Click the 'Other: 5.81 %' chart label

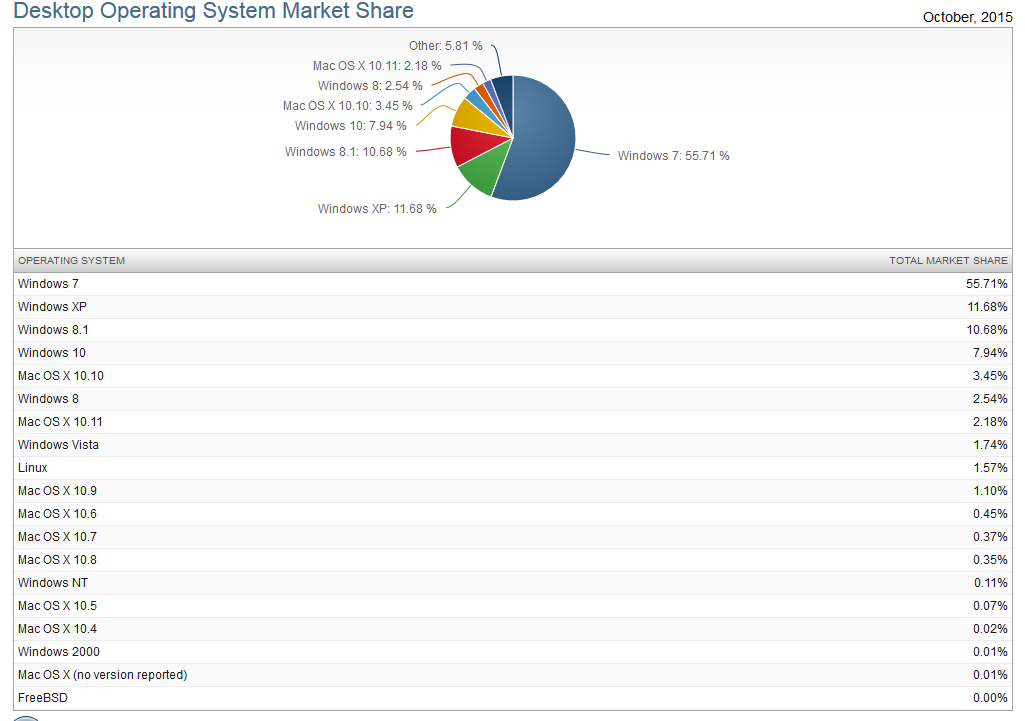pos(446,46)
